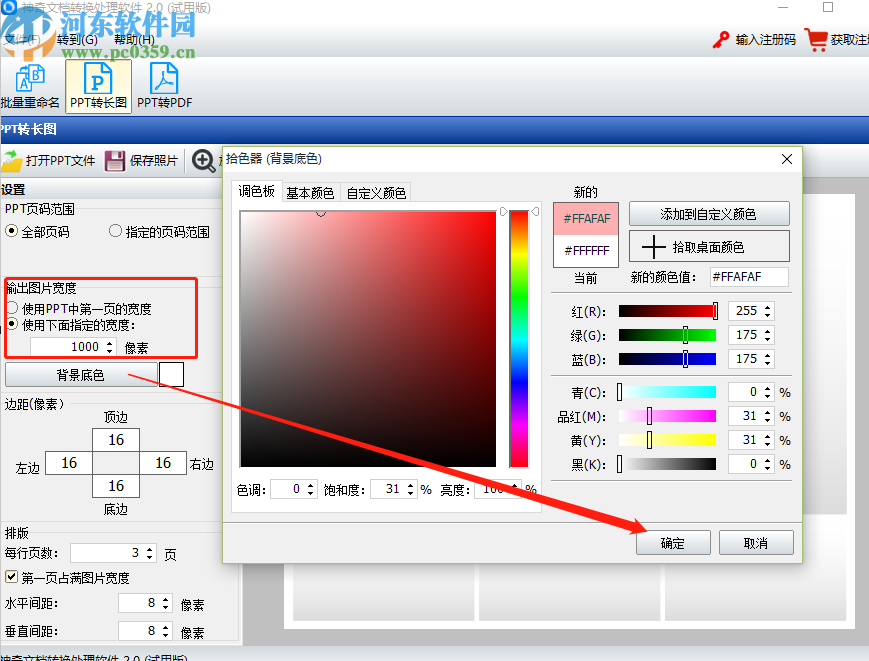This screenshot has width=869, height=661.
Task: Click 添加到自定义颜色 button
Action: tap(709, 214)
